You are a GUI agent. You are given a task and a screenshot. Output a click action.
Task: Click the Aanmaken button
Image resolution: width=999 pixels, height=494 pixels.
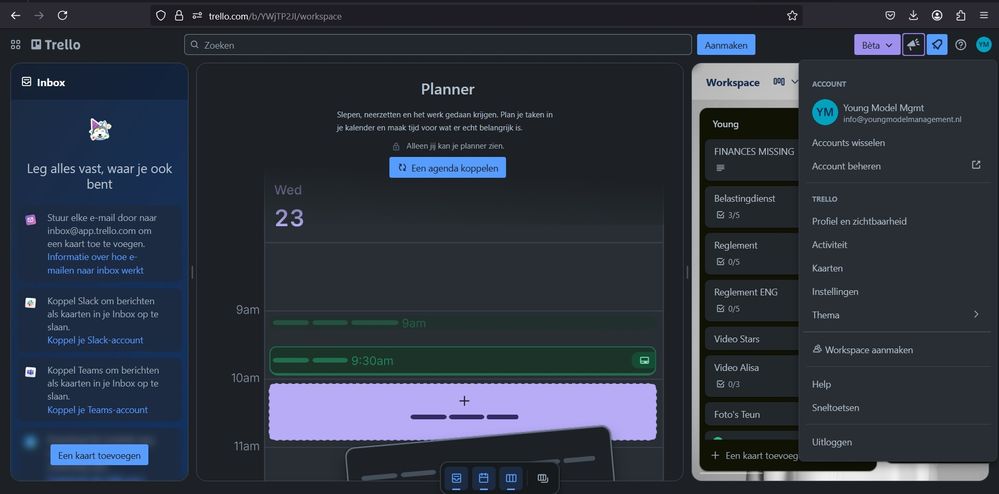(726, 45)
